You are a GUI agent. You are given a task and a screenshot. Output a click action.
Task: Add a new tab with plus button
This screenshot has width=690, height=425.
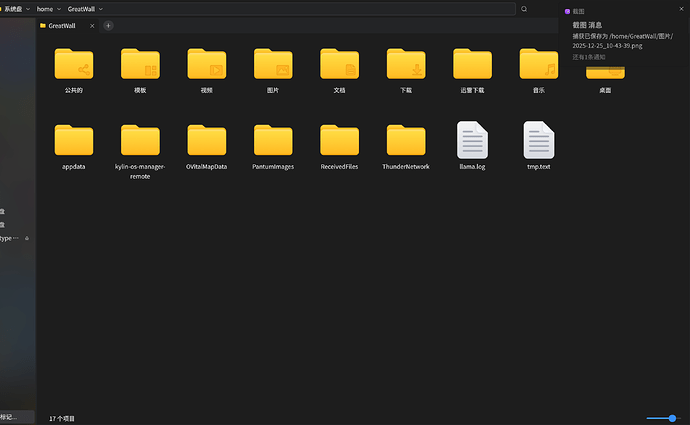click(108, 26)
